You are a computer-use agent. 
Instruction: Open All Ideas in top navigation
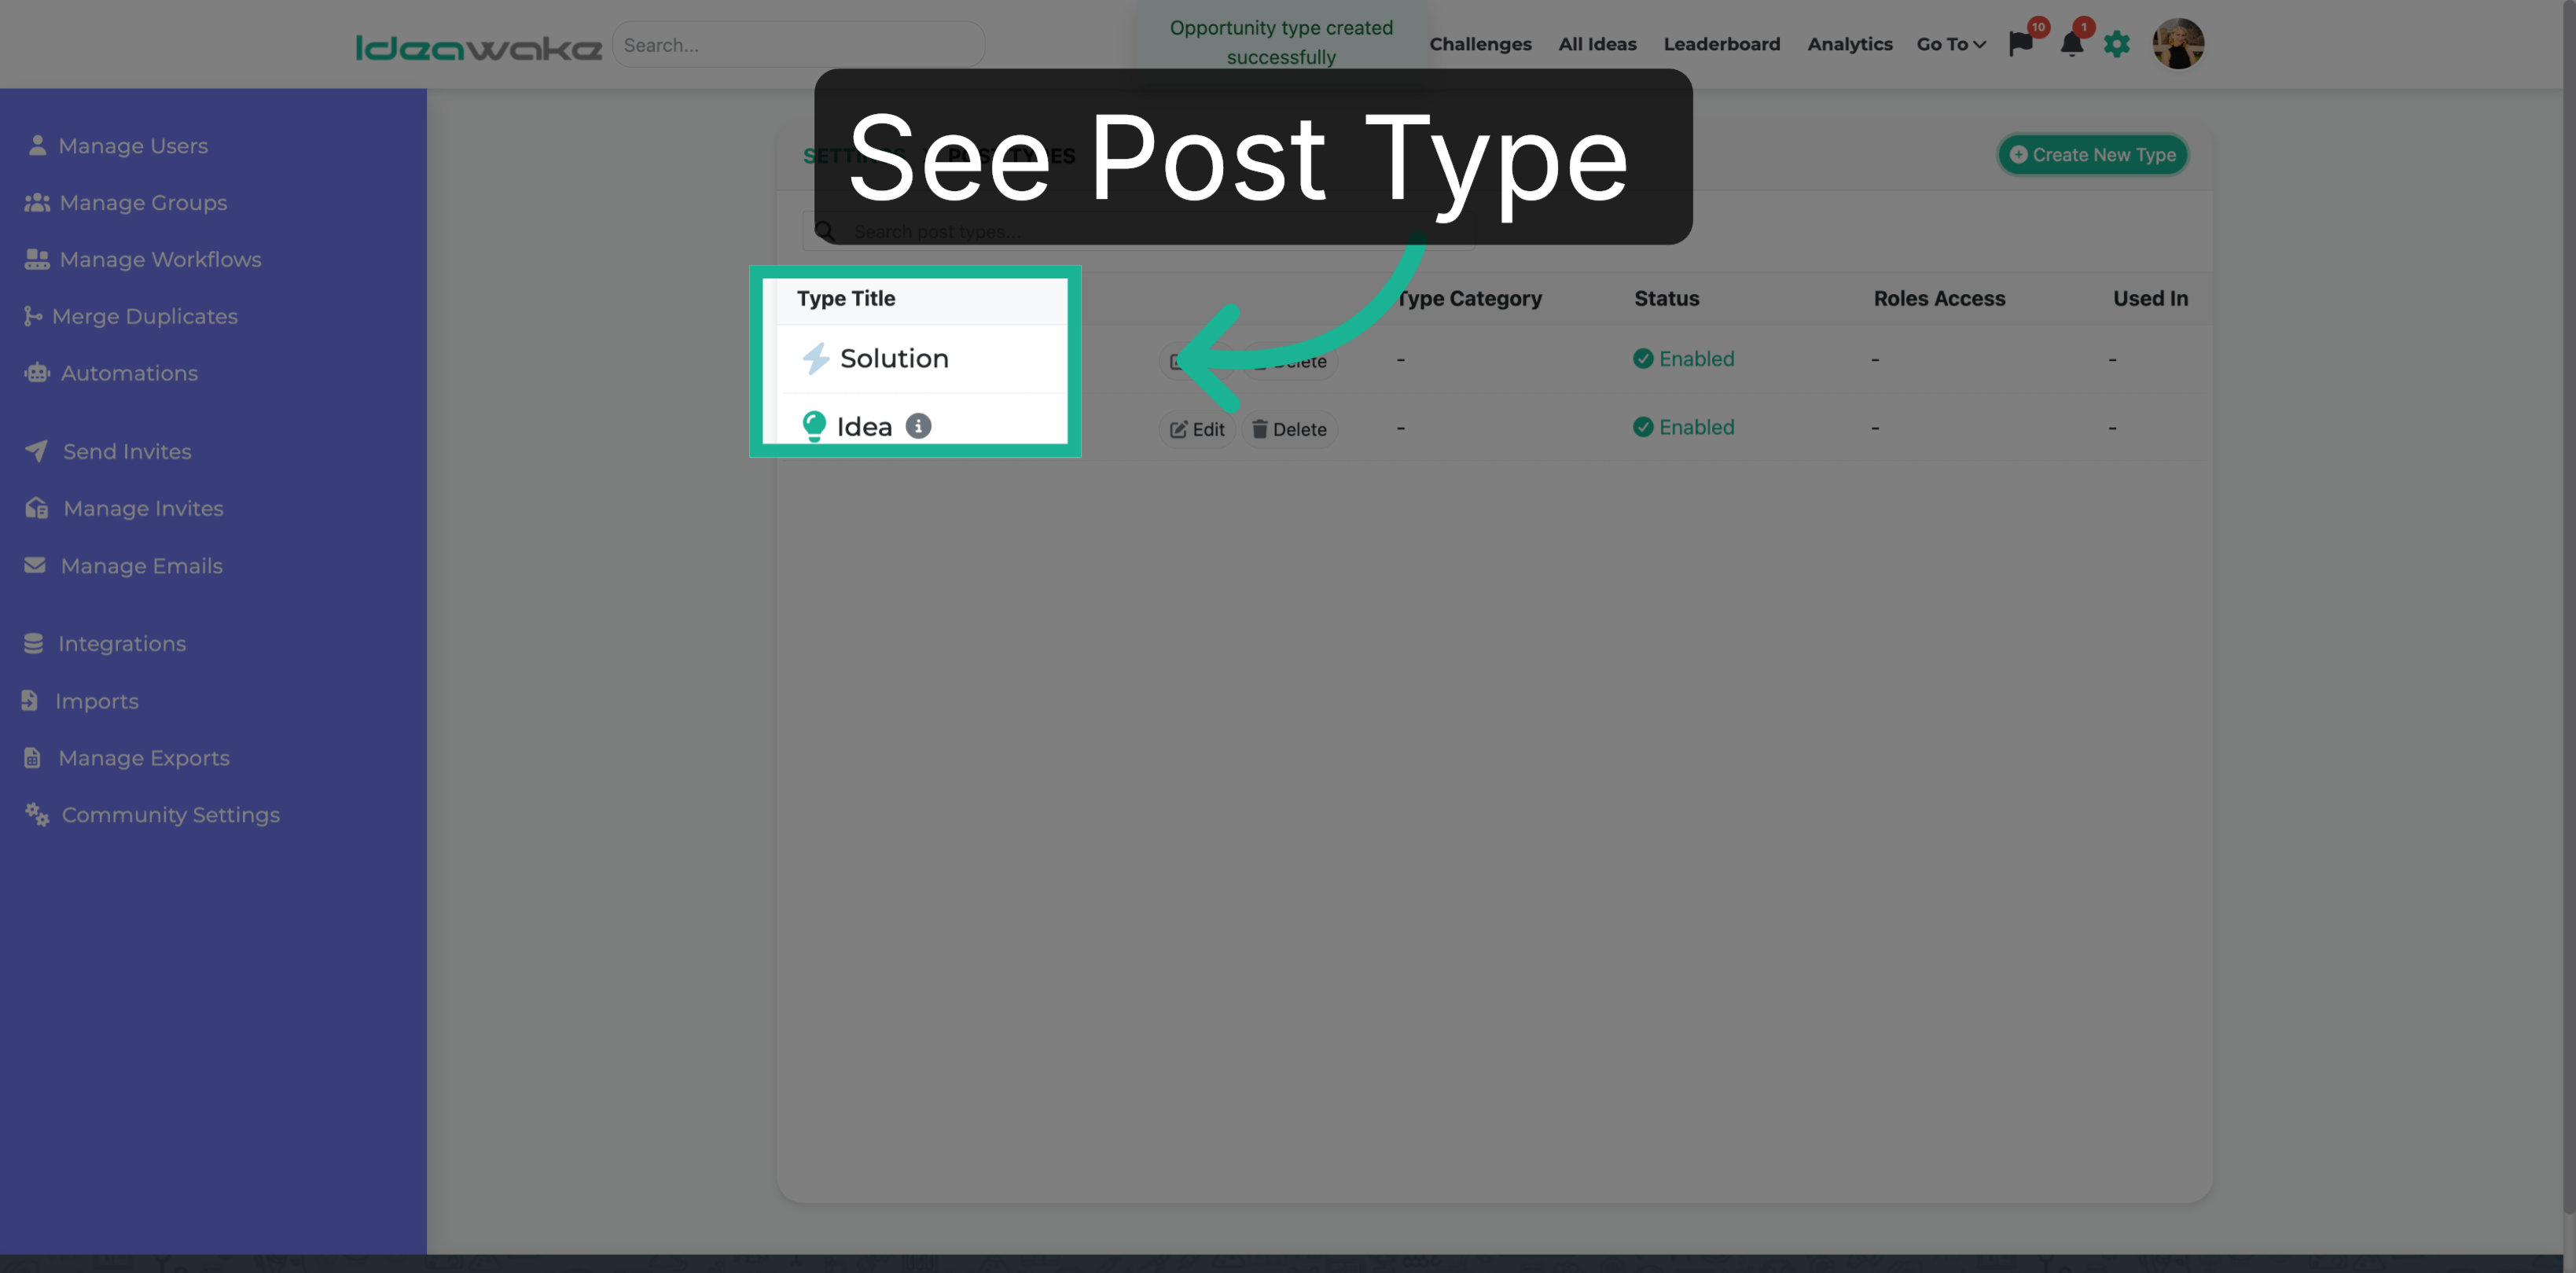pos(1597,44)
